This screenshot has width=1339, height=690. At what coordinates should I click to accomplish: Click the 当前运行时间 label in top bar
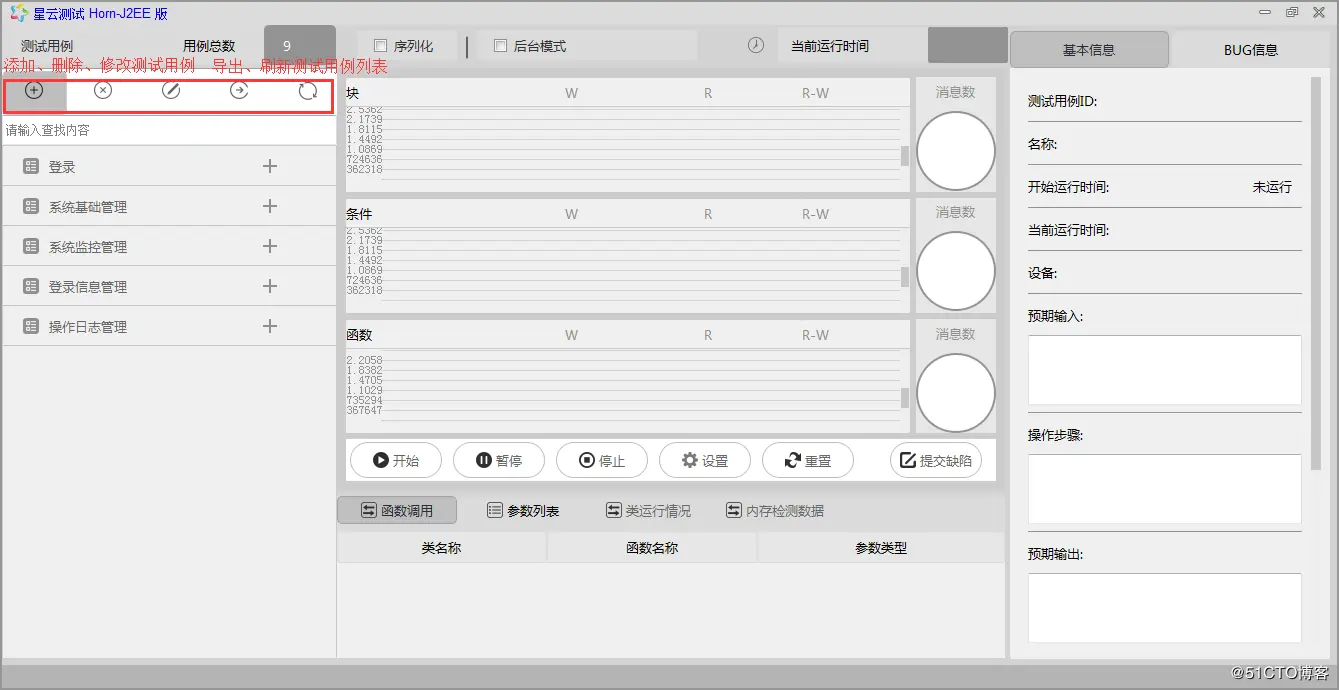(x=830, y=46)
